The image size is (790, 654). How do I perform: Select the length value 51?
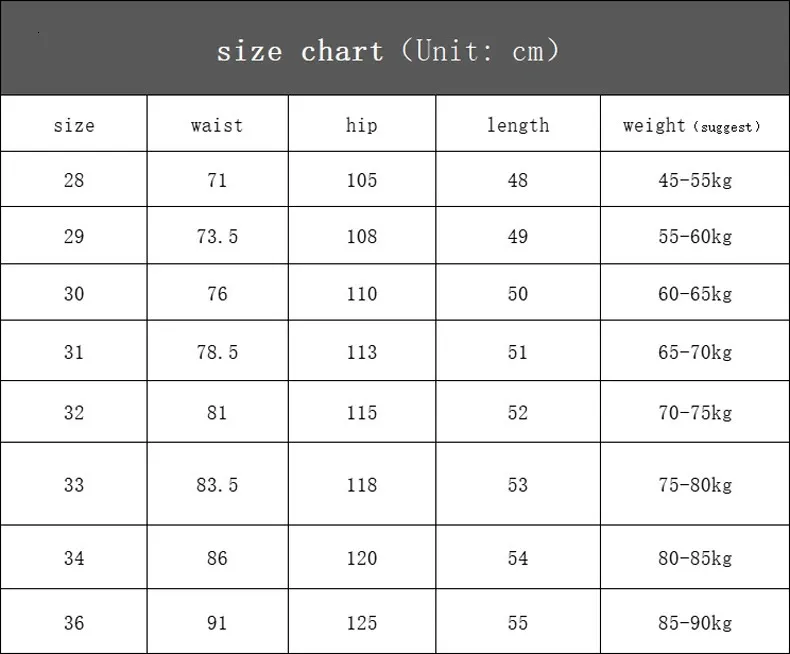click(x=518, y=352)
